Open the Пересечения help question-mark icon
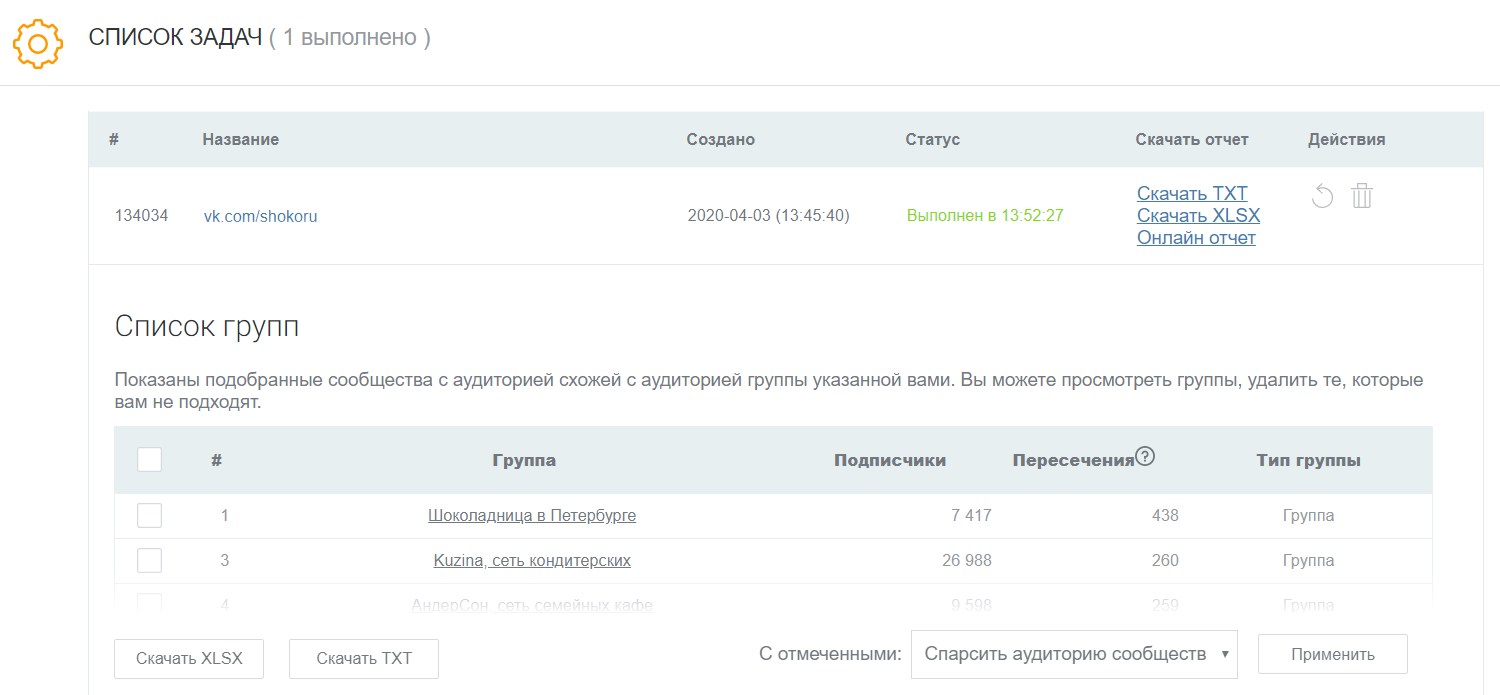Image resolution: width=1500 pixels, height=695 pixels. [1146, 457]
